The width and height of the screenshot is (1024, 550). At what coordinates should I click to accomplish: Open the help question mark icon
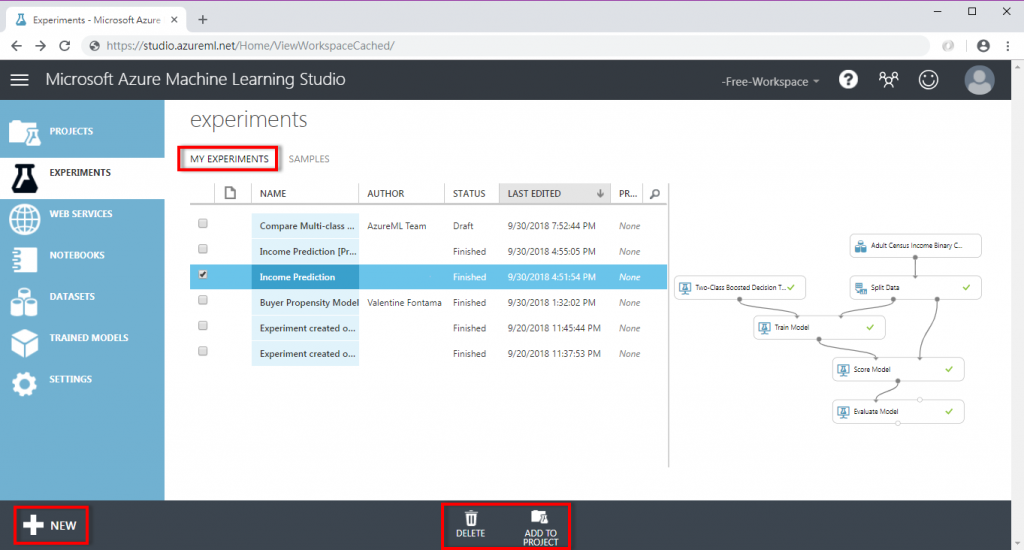click(848, 80)
